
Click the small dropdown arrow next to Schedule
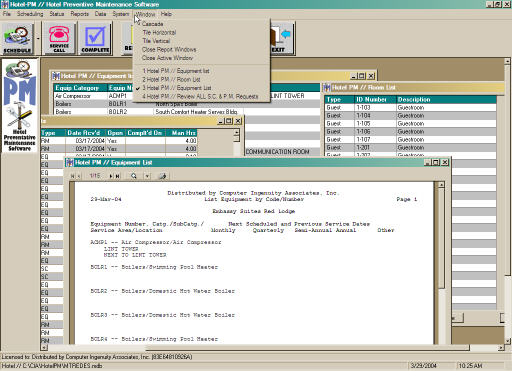[x=38, y=39]
